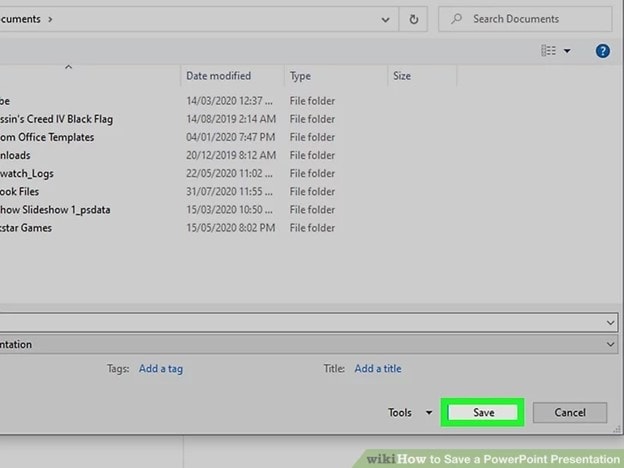Click the 15/05/2020 8:02 PM date cell
The height and width of the screenshot is (468, 624).
click(x=230, y=228)
